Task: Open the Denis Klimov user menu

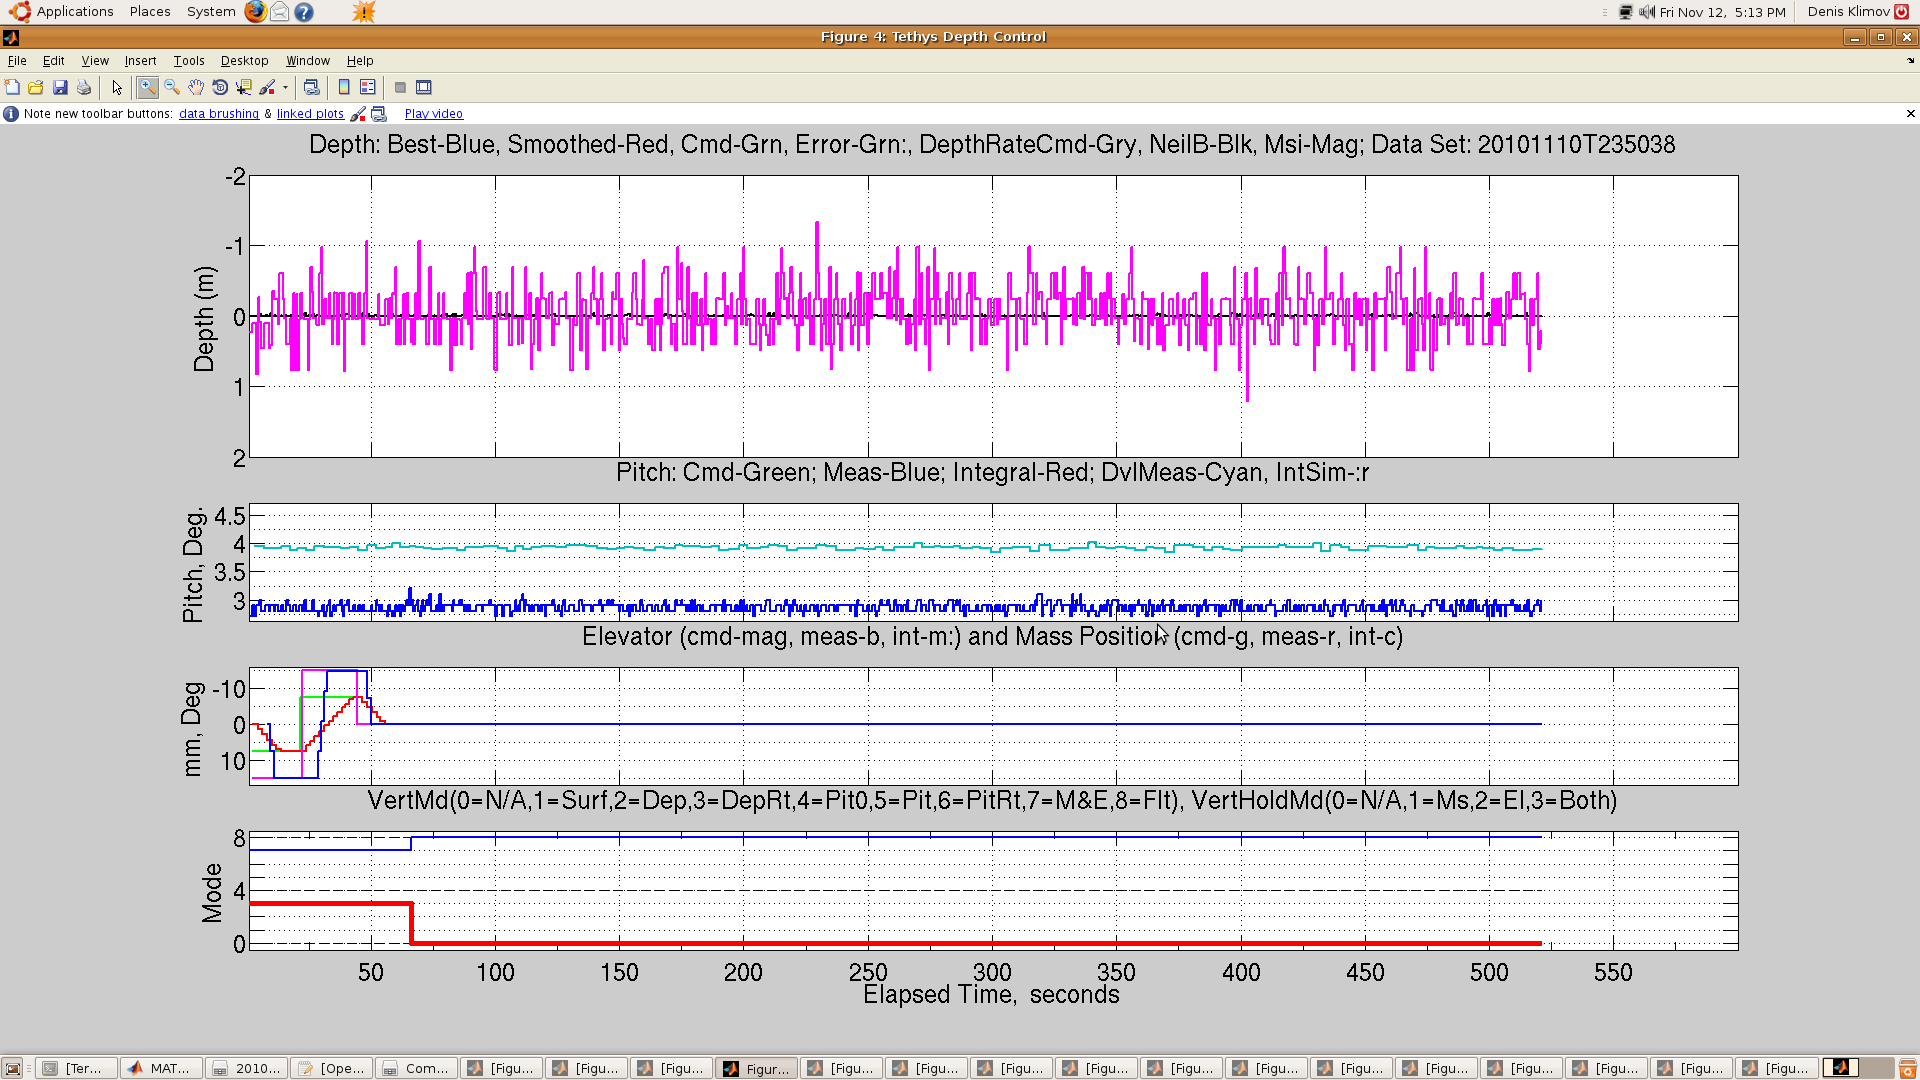Action: pos(1848,12)
